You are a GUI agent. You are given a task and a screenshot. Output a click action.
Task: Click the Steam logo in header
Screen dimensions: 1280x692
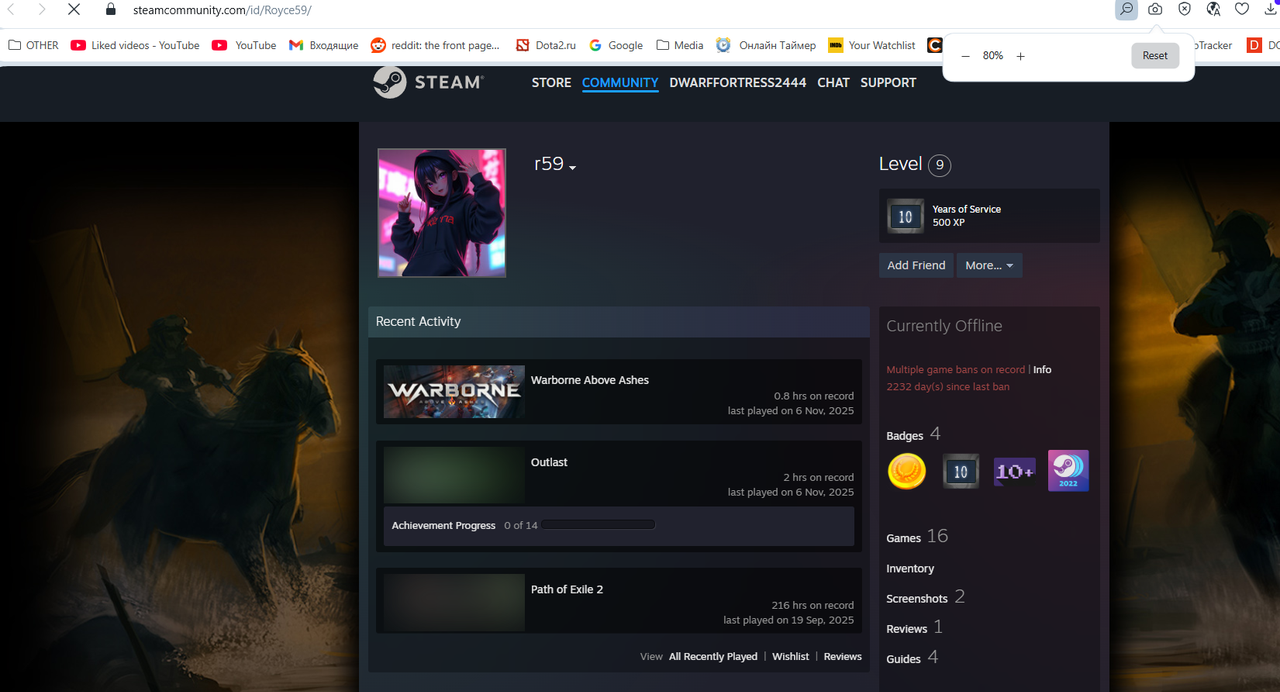428,82
